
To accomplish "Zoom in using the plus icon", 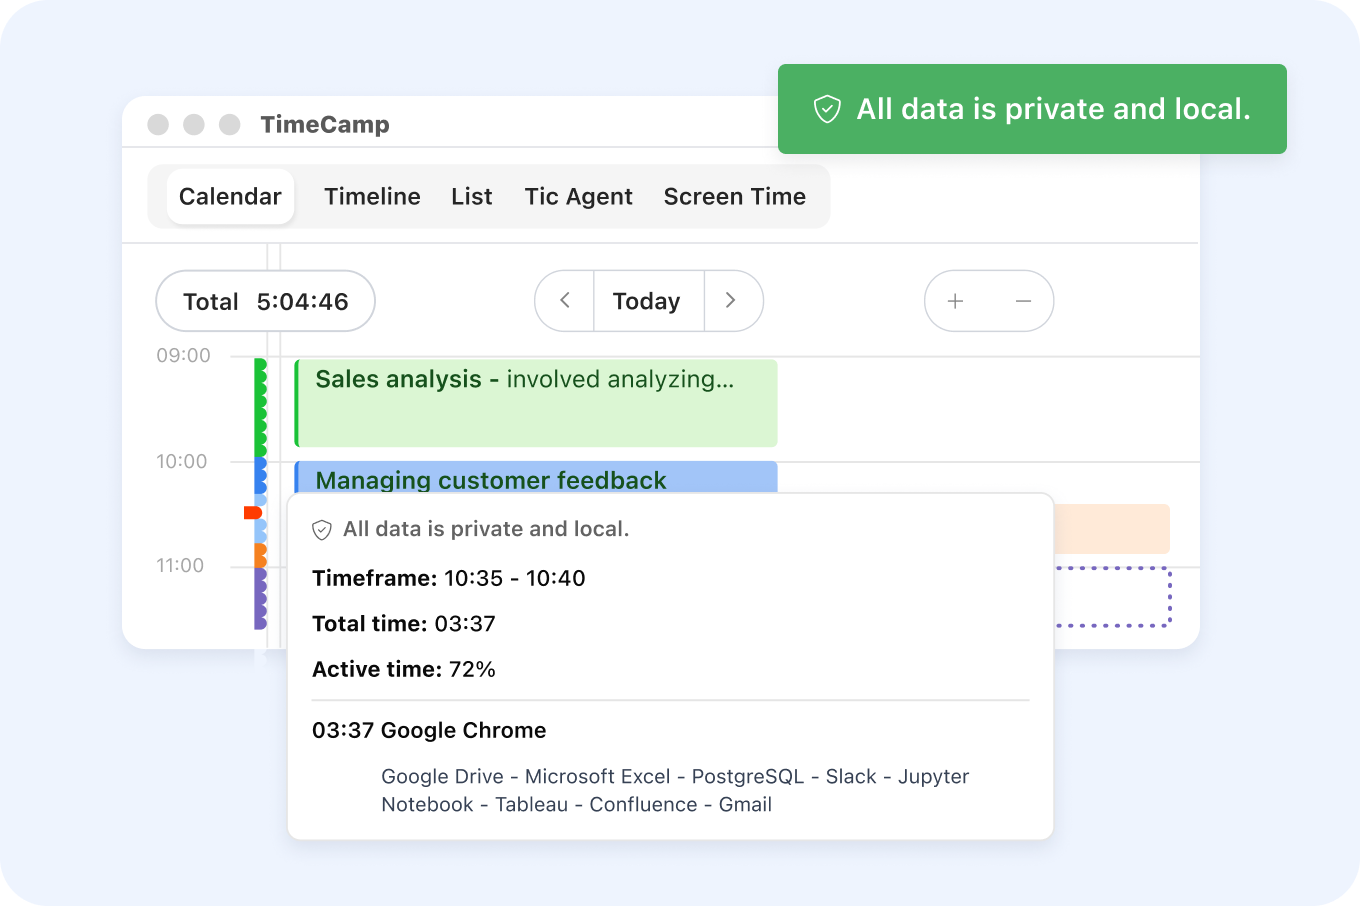I will click(955, 301).
